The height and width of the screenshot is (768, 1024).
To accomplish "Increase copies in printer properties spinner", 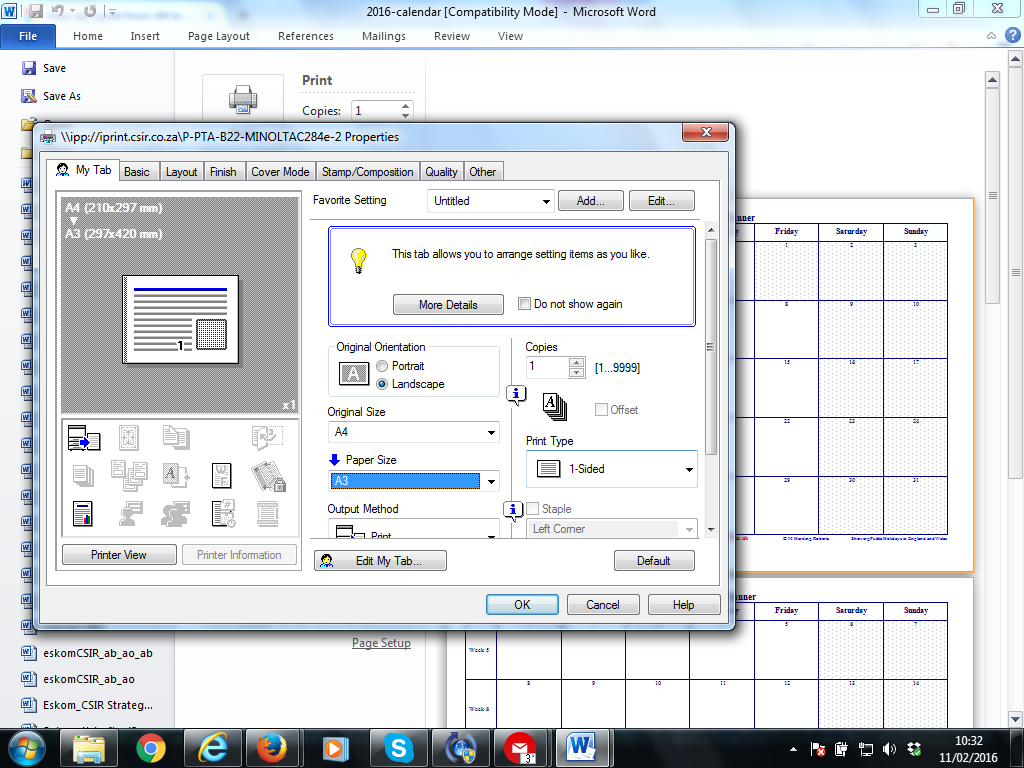I will point(576,362).
